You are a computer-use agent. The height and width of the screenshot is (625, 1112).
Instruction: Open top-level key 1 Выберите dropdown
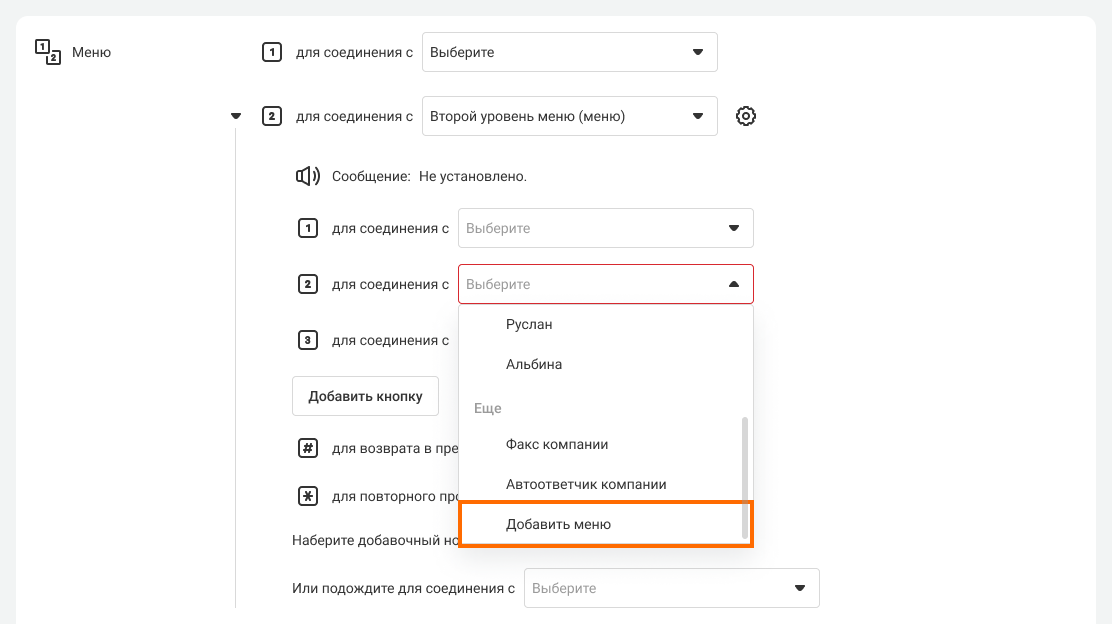569,52
